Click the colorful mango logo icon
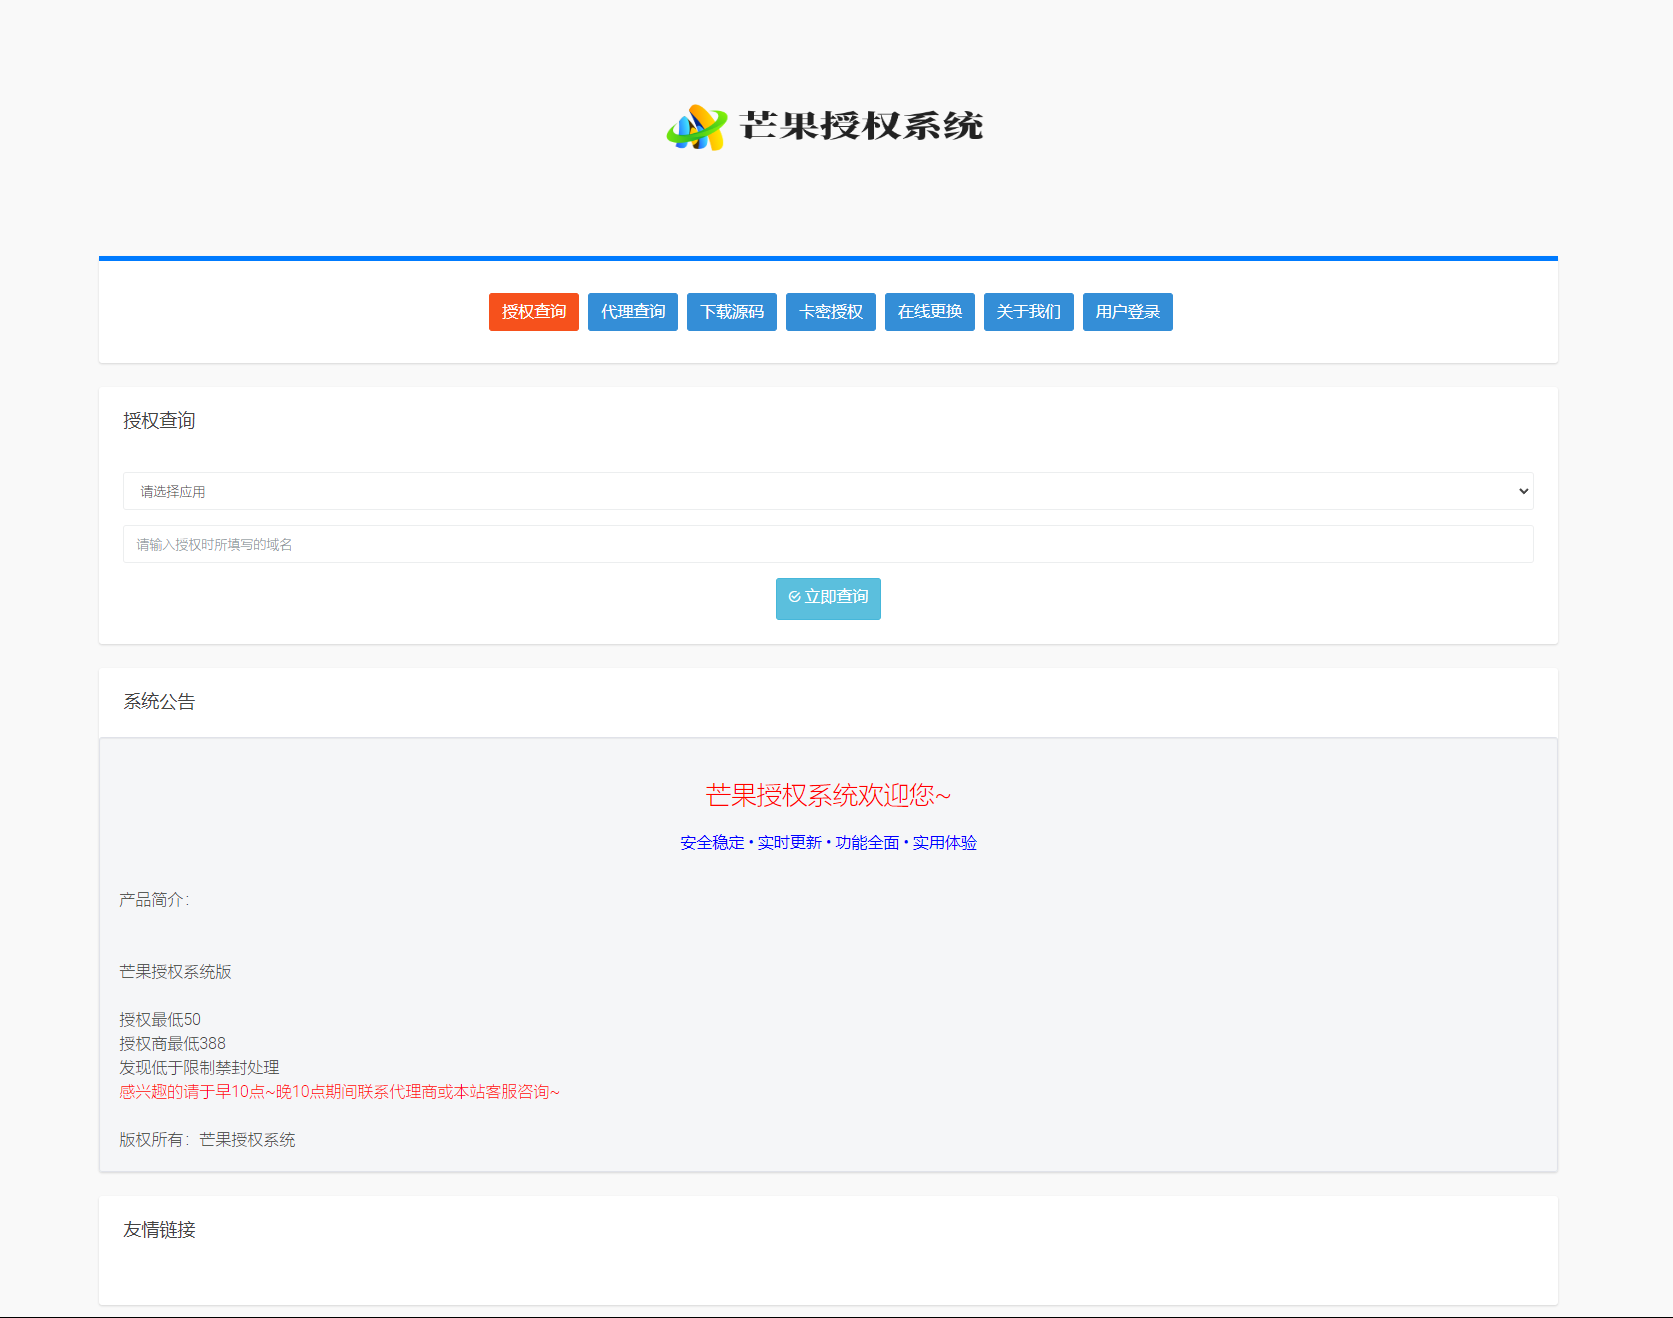Viewport: 1673px width, 1318px height. (697, 127)
